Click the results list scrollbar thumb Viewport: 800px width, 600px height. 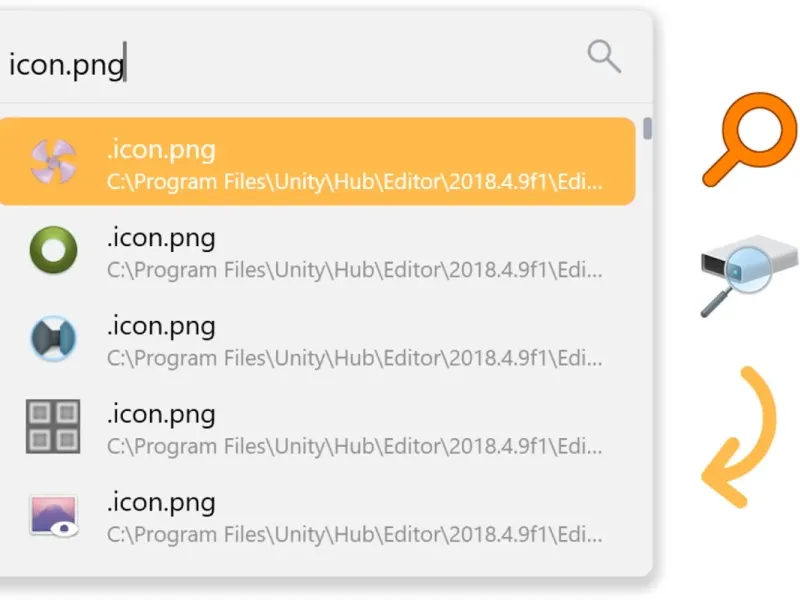pos(647,129)
